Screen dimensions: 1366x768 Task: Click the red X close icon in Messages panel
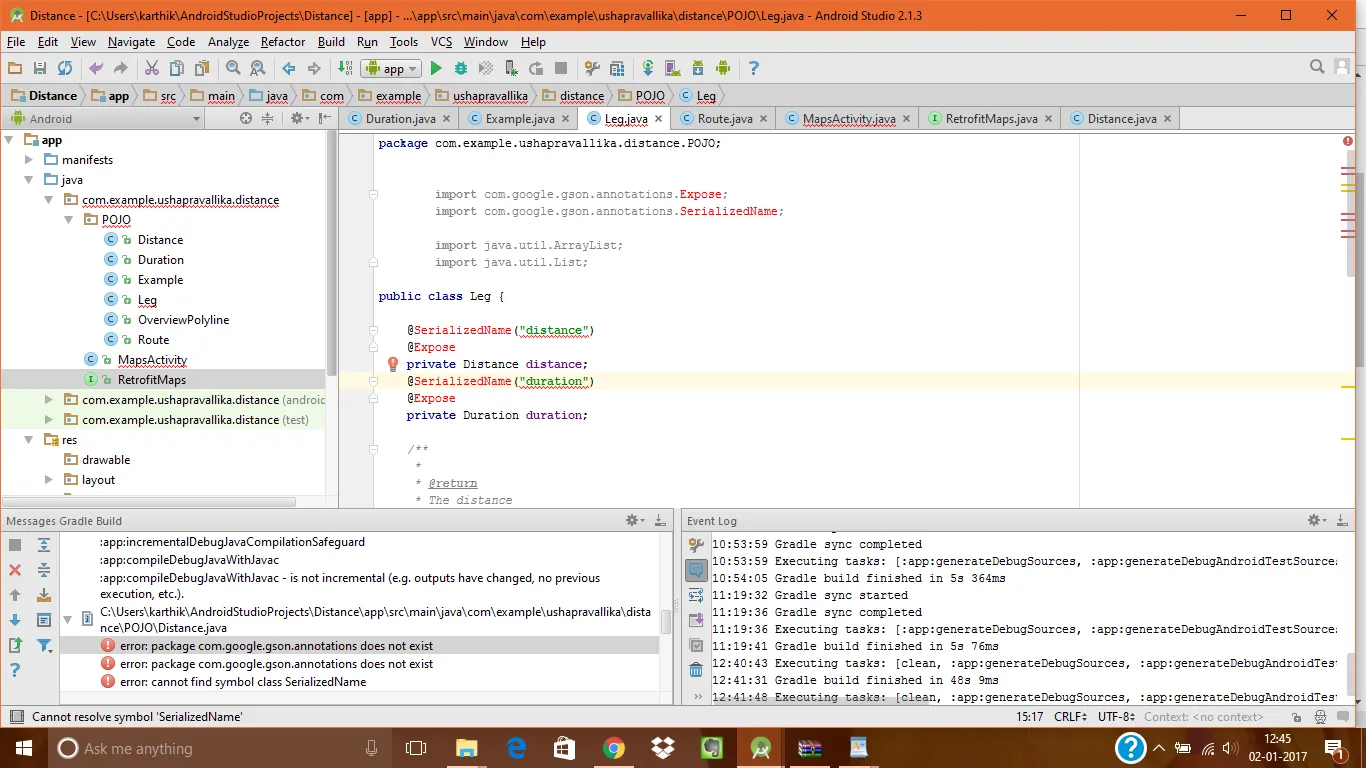click(x=15, y=570)
